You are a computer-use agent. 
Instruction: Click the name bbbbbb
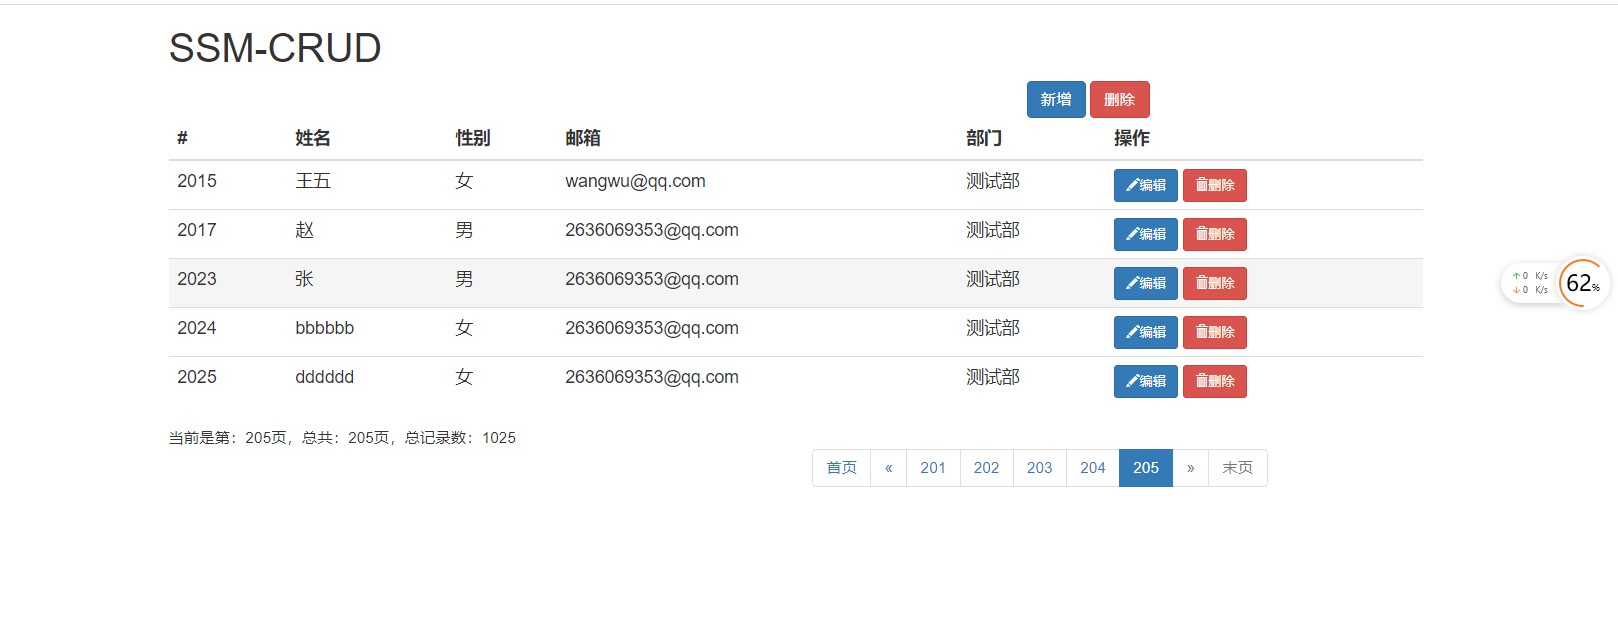[x=325, y=328]
